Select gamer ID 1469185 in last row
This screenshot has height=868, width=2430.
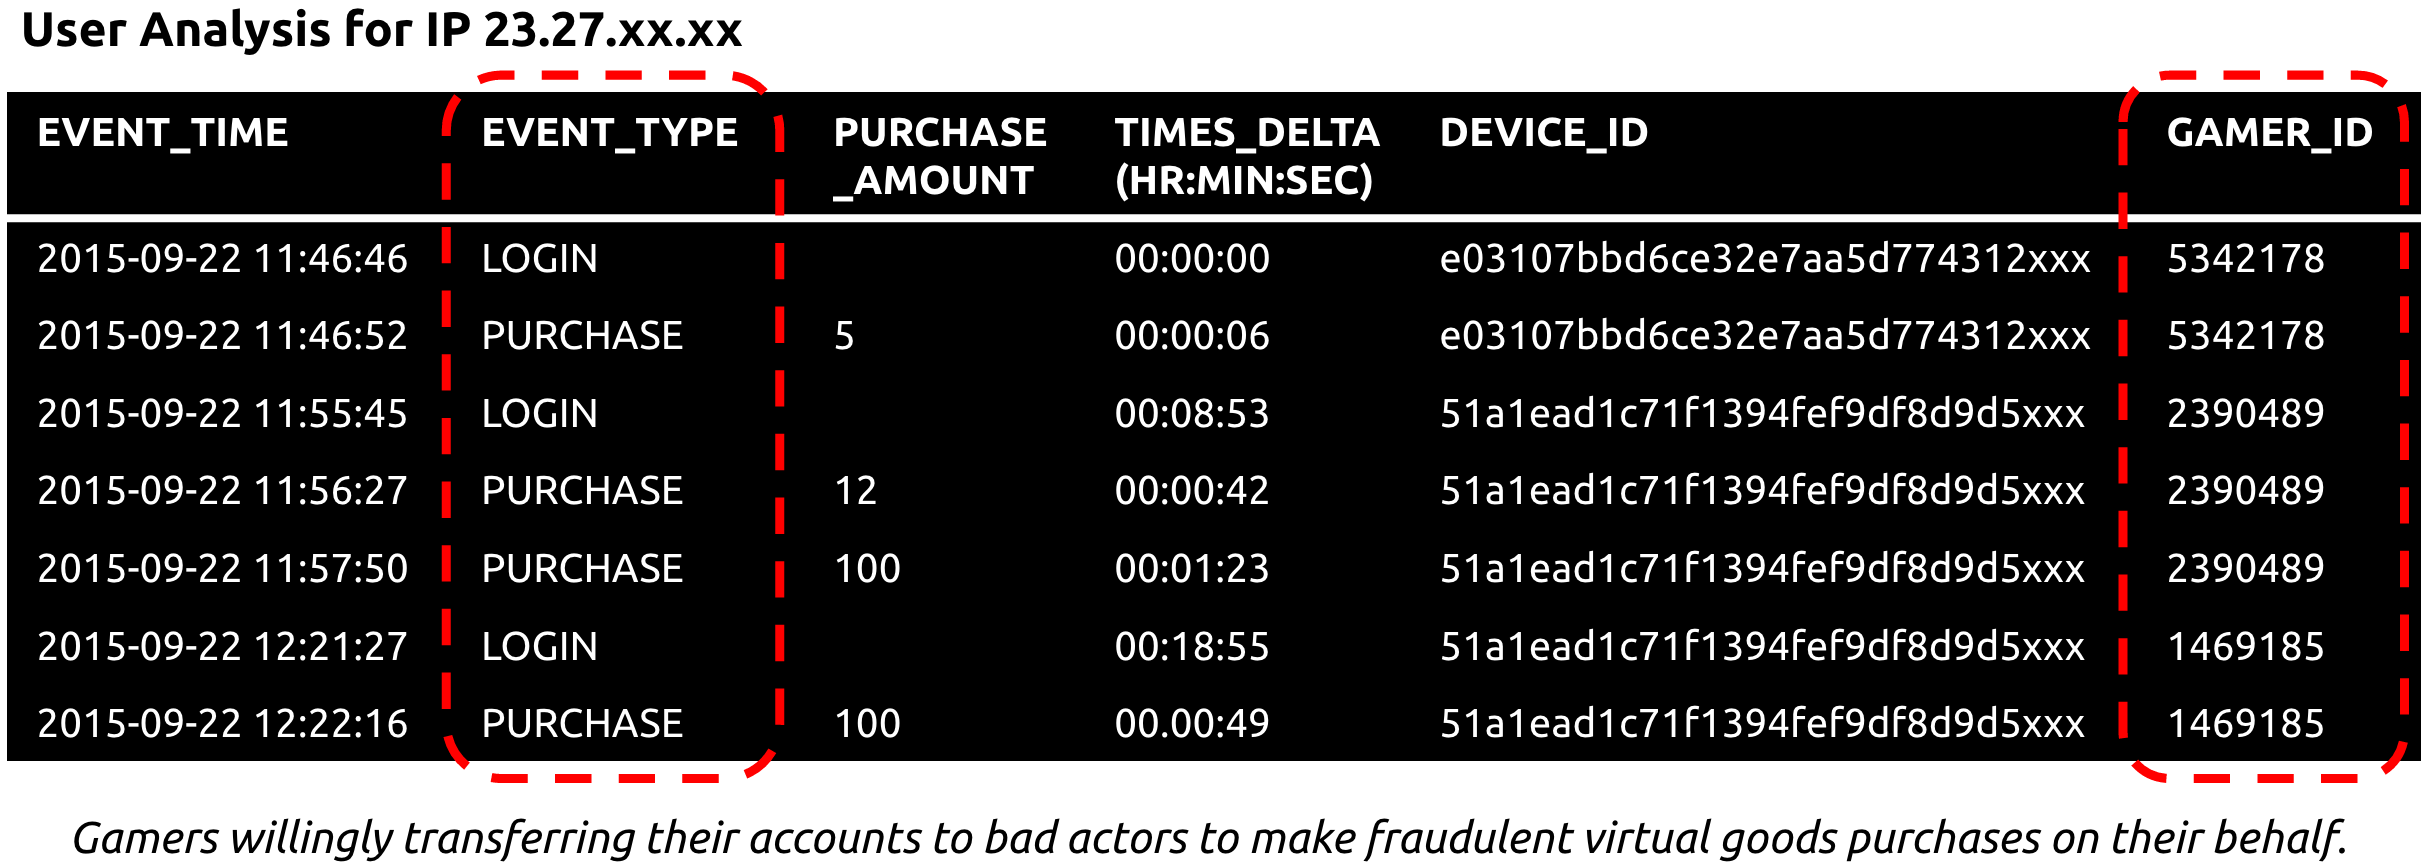pyautogui.click(x=2246, y=724)
